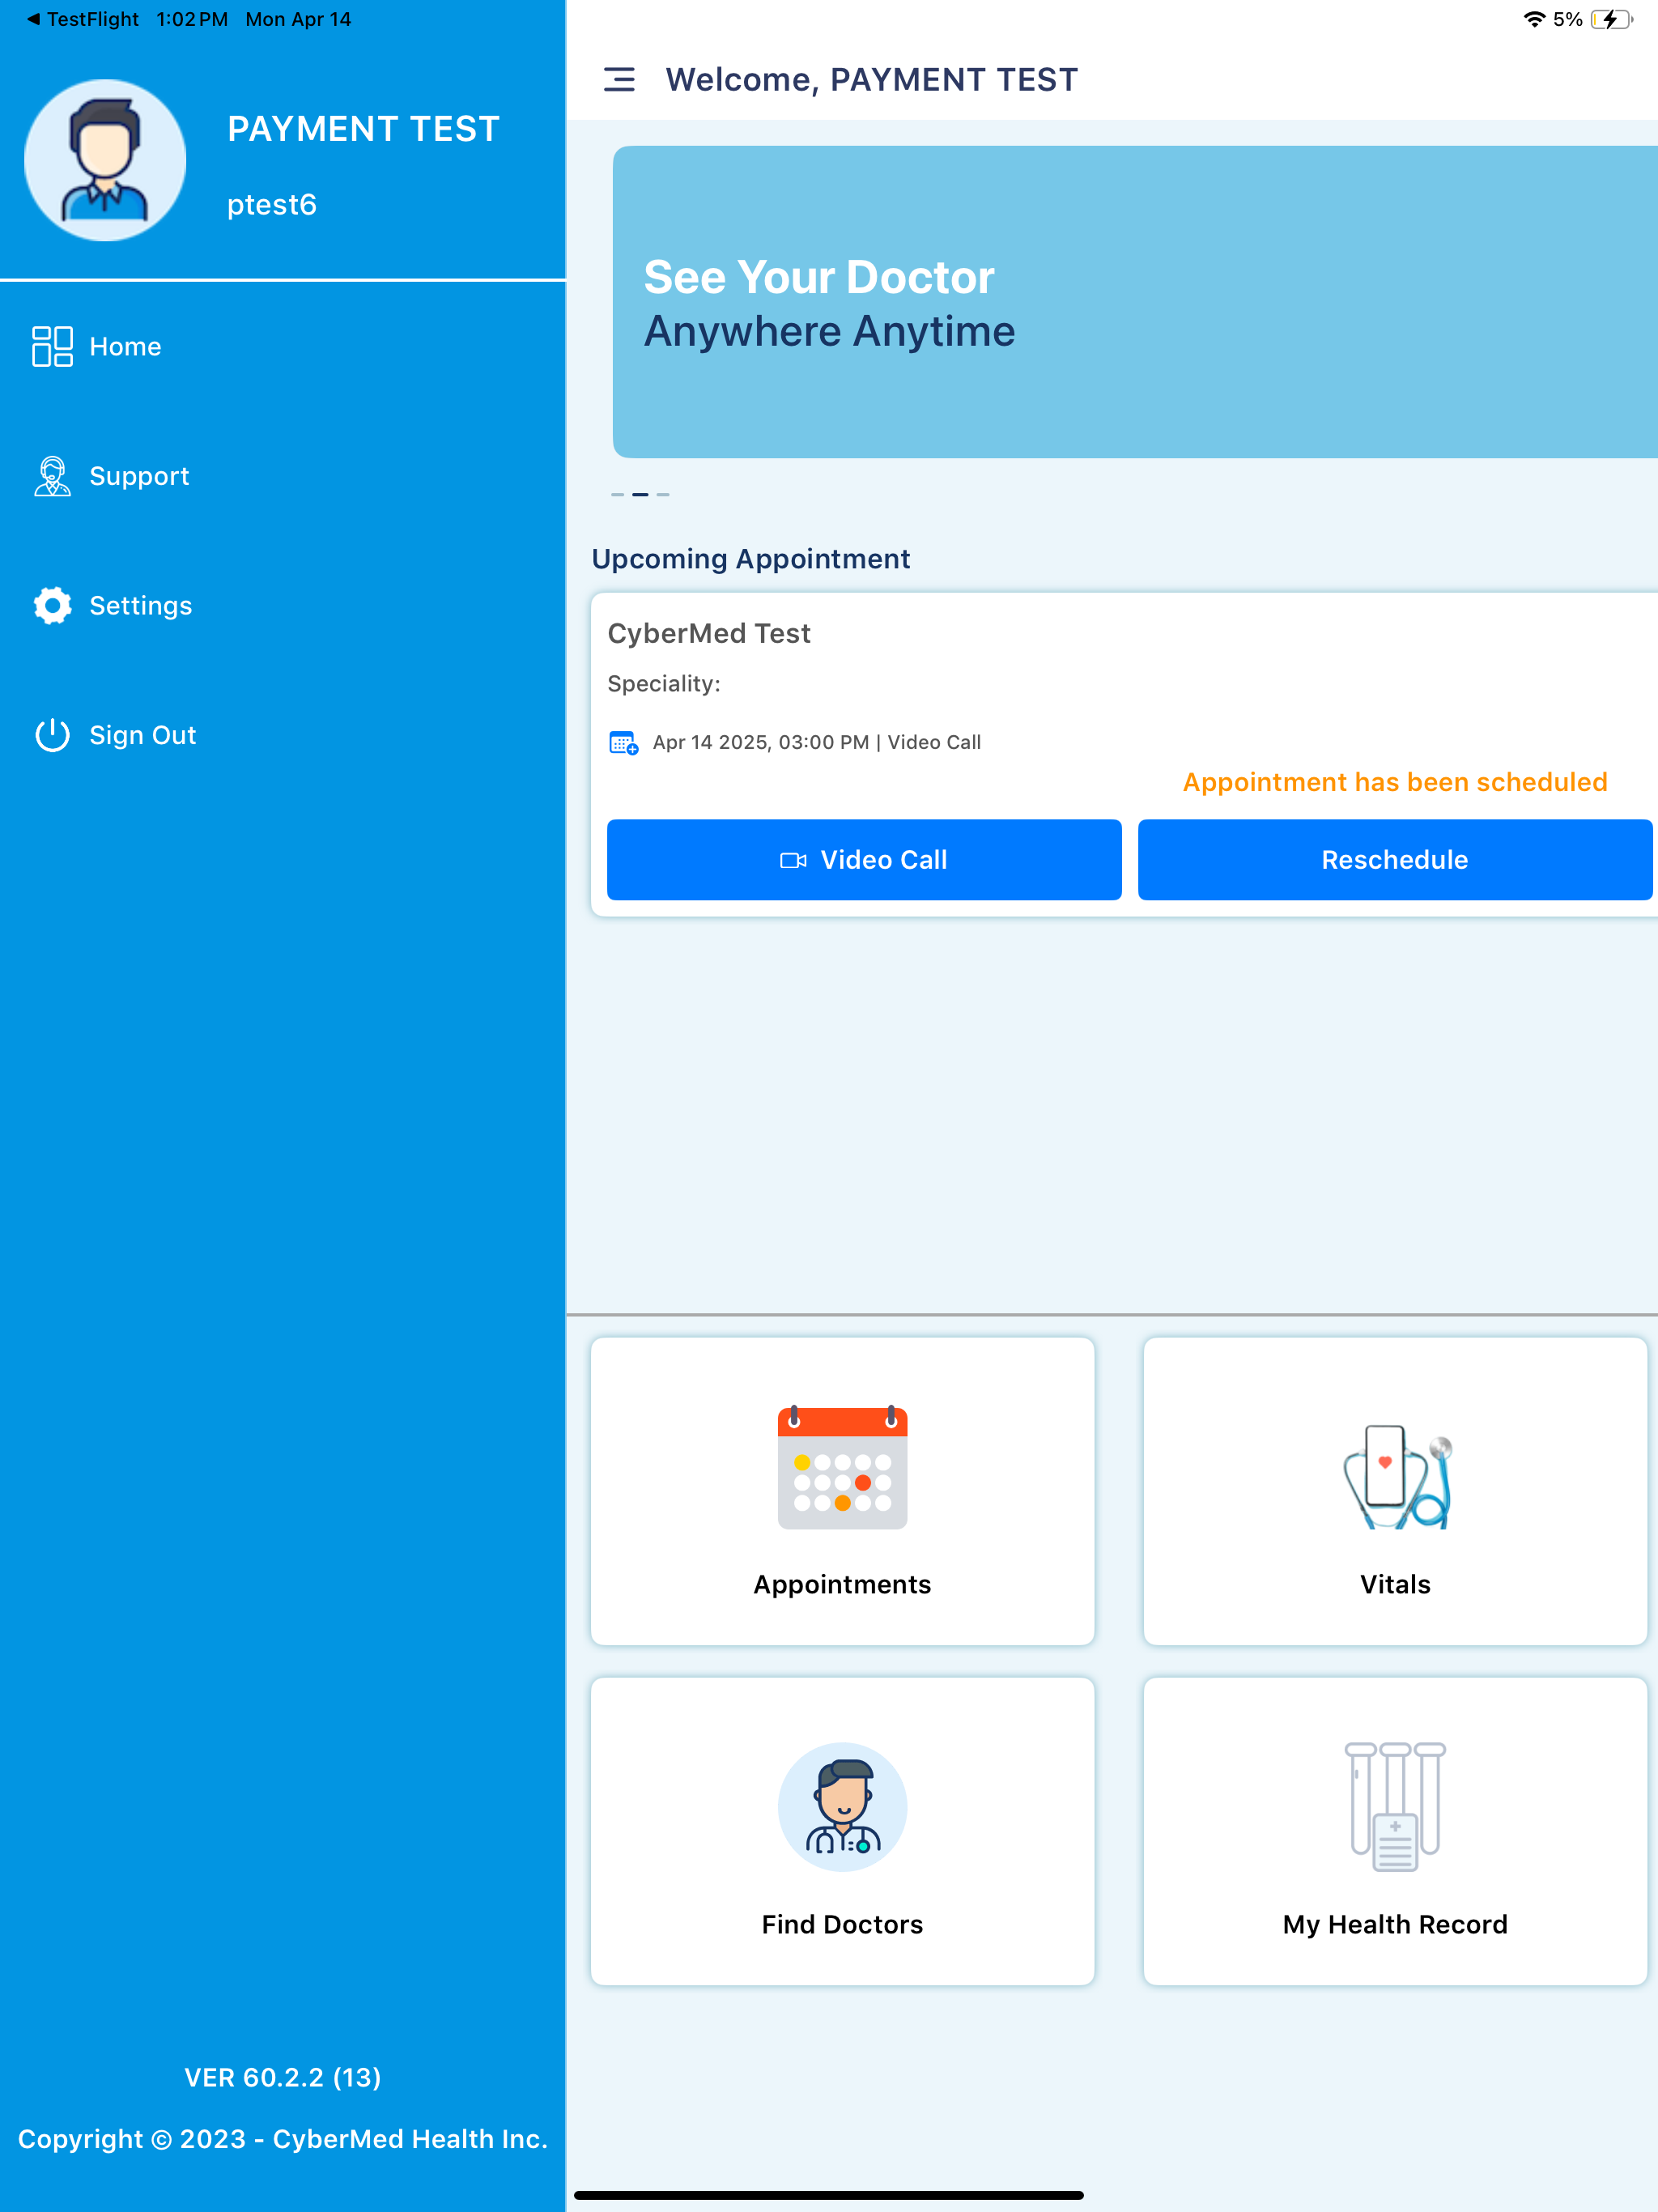1658x2212 pixels.
Task: Open My Health Record test tubes icon
Action: point(1395,1806)
